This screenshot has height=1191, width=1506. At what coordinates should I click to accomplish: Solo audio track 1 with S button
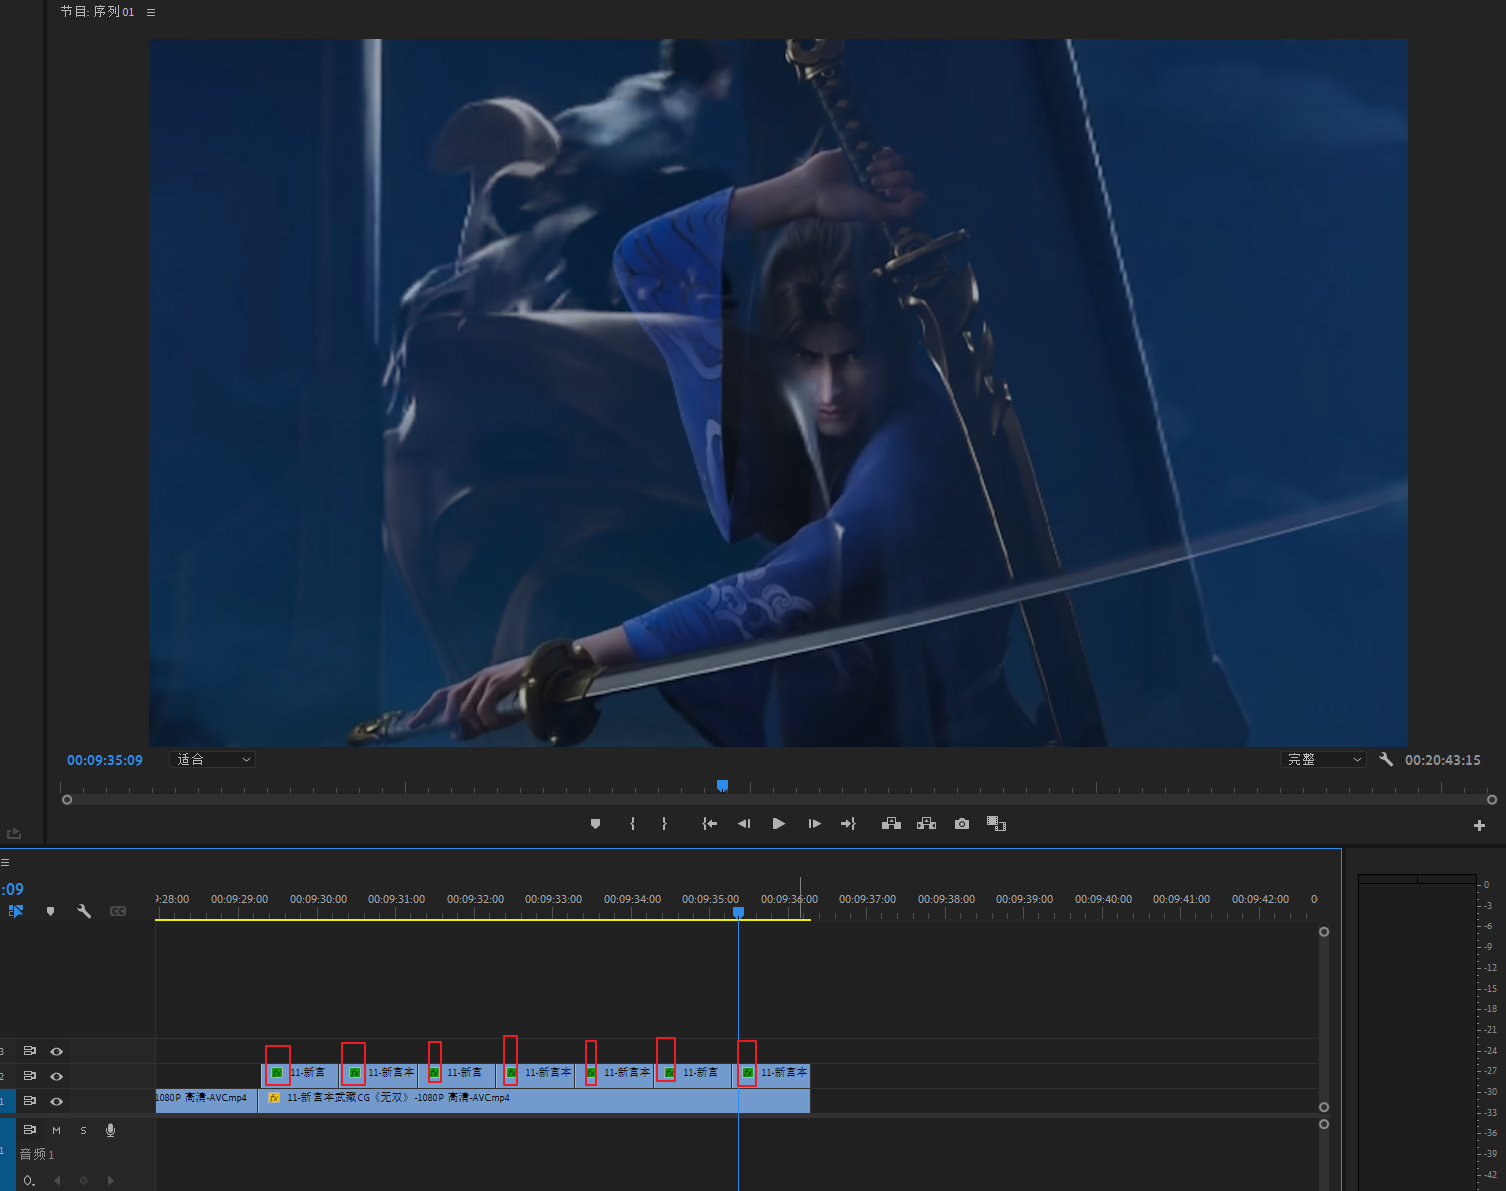[x=83, y=1130]
